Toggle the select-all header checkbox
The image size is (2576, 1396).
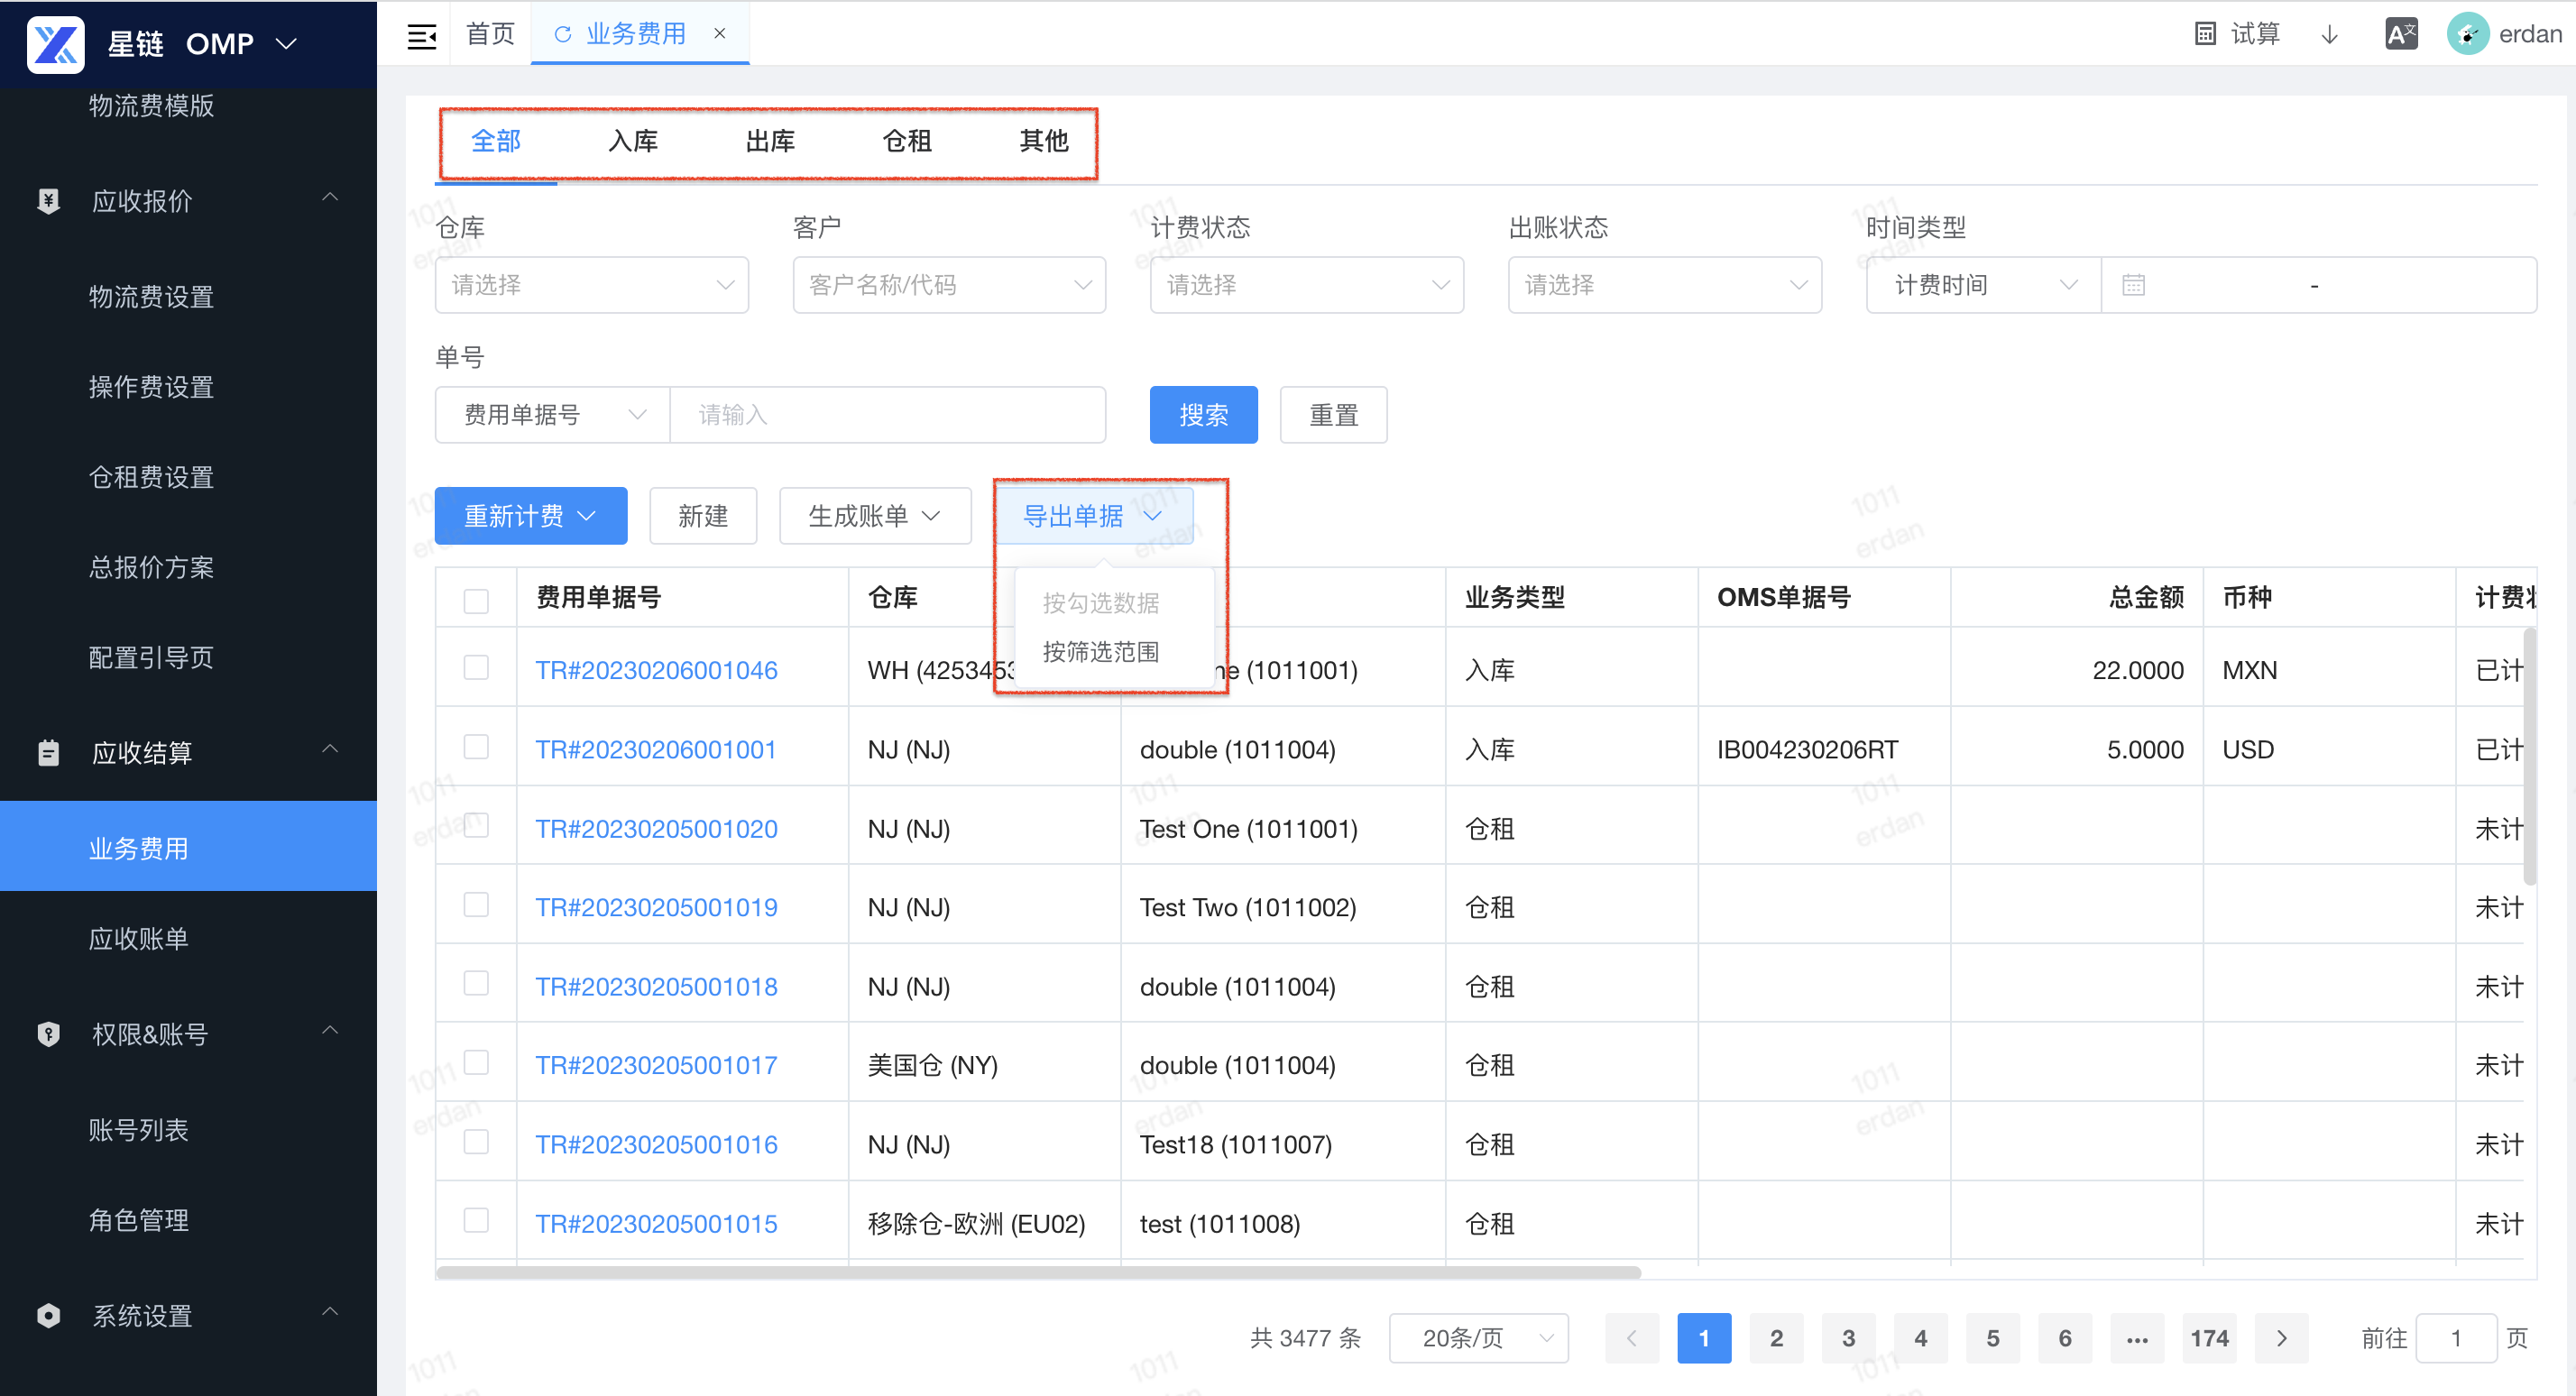point(476,600)
